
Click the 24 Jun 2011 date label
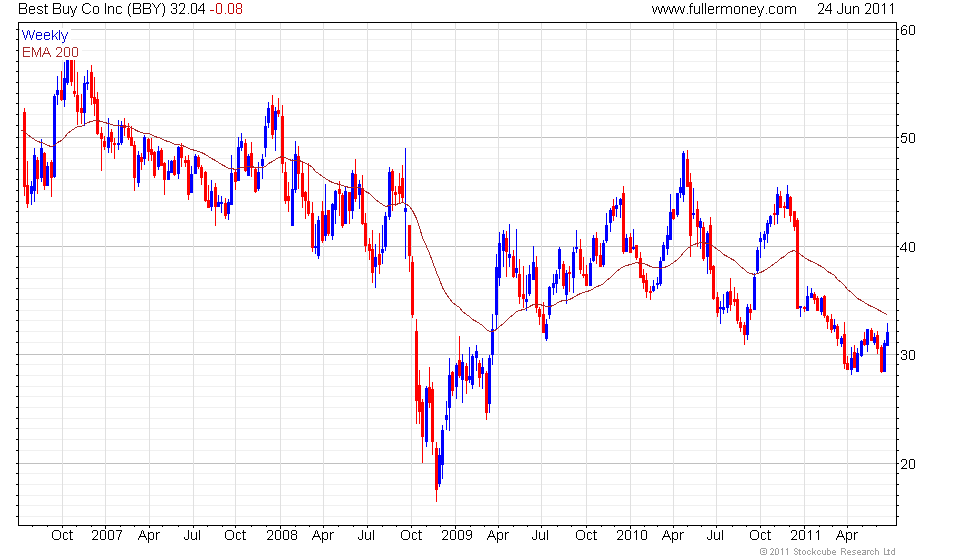(x=856, y=9)
